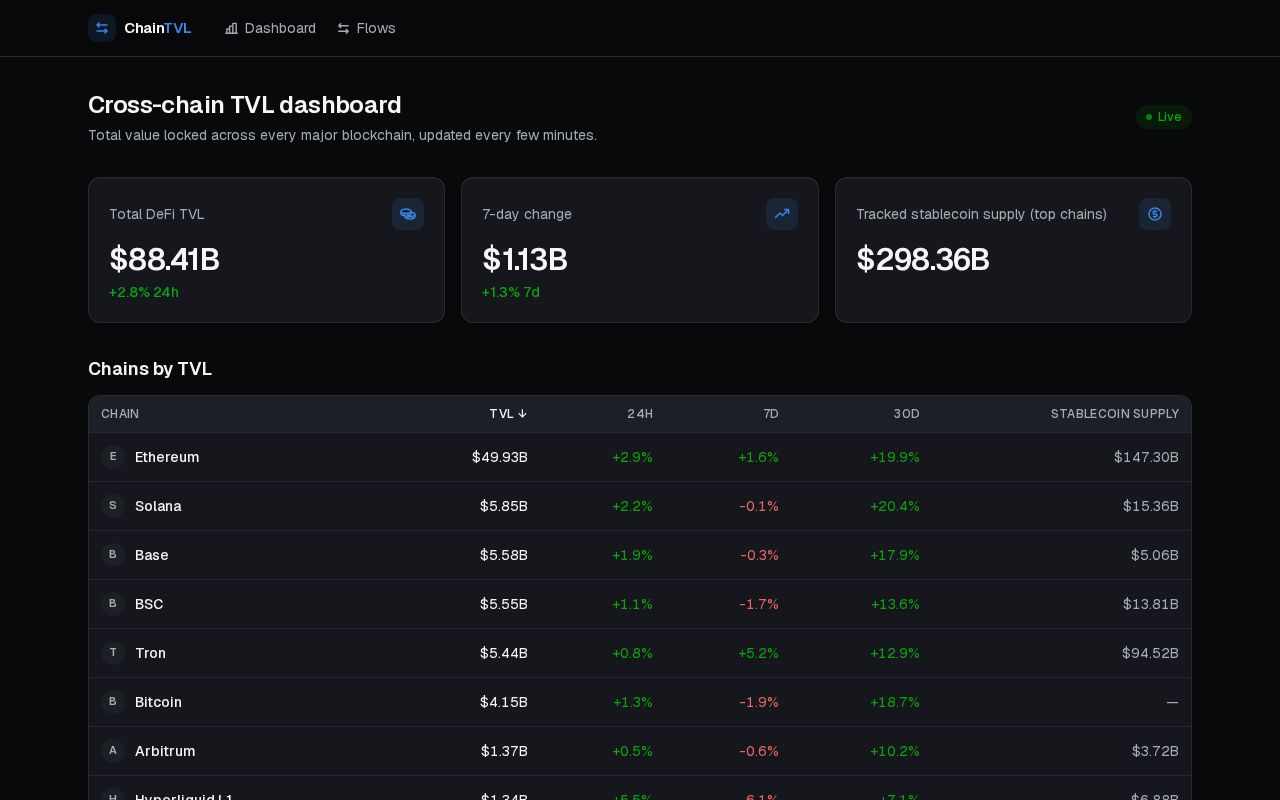Click the +5.2% Tron 7D value
Viewport: 1280px width, 800px height.
758,653
